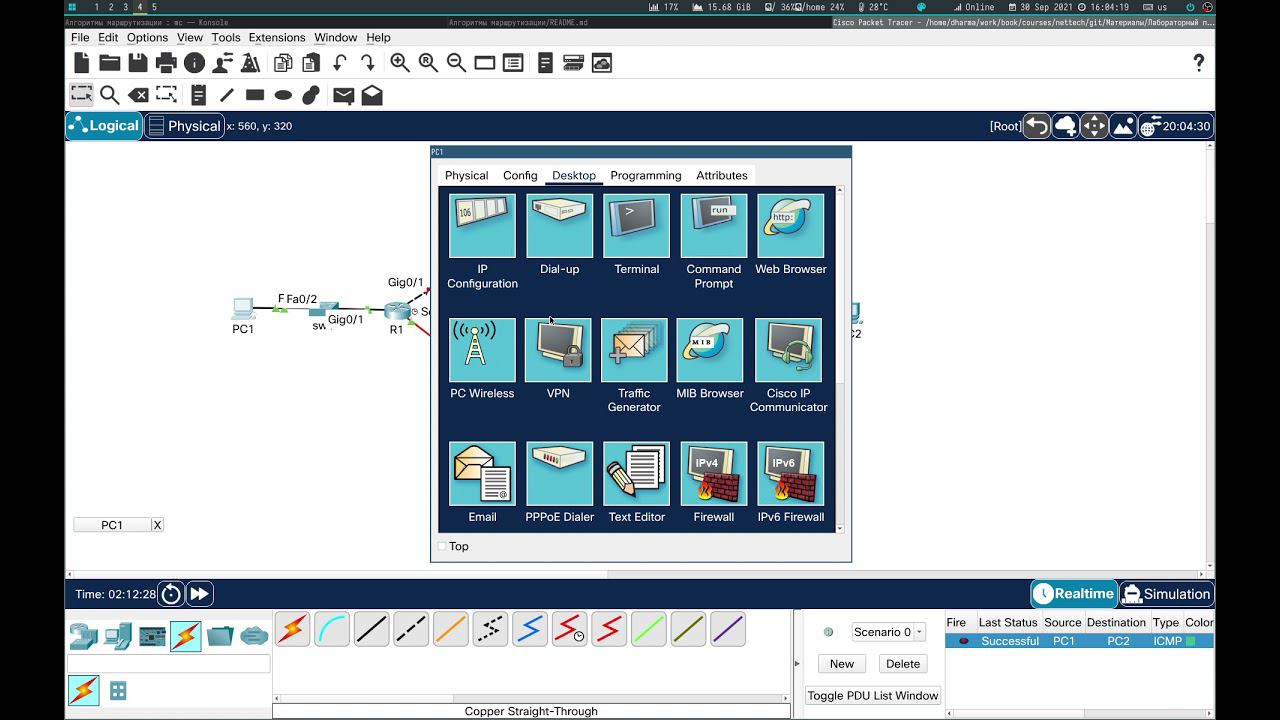Toggle the Top checkbox in PC1 window
Screen dimensions: 1280x720
[442, 546]
